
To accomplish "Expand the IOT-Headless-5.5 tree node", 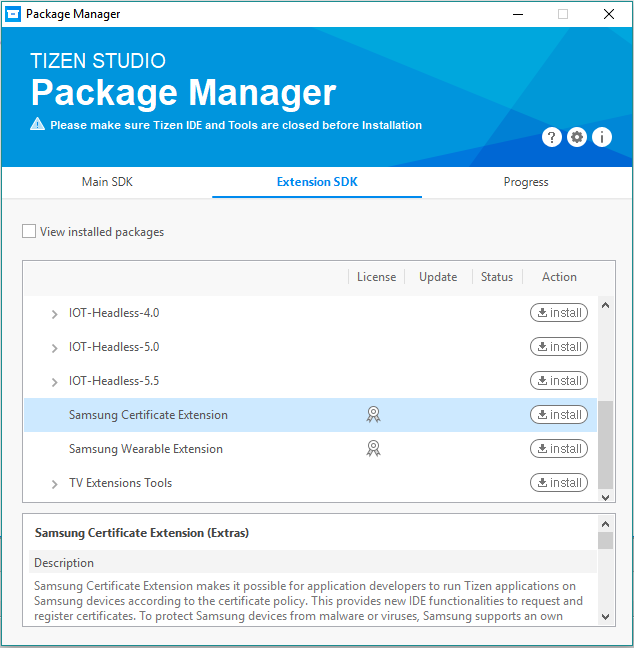I will coord(54,382).
